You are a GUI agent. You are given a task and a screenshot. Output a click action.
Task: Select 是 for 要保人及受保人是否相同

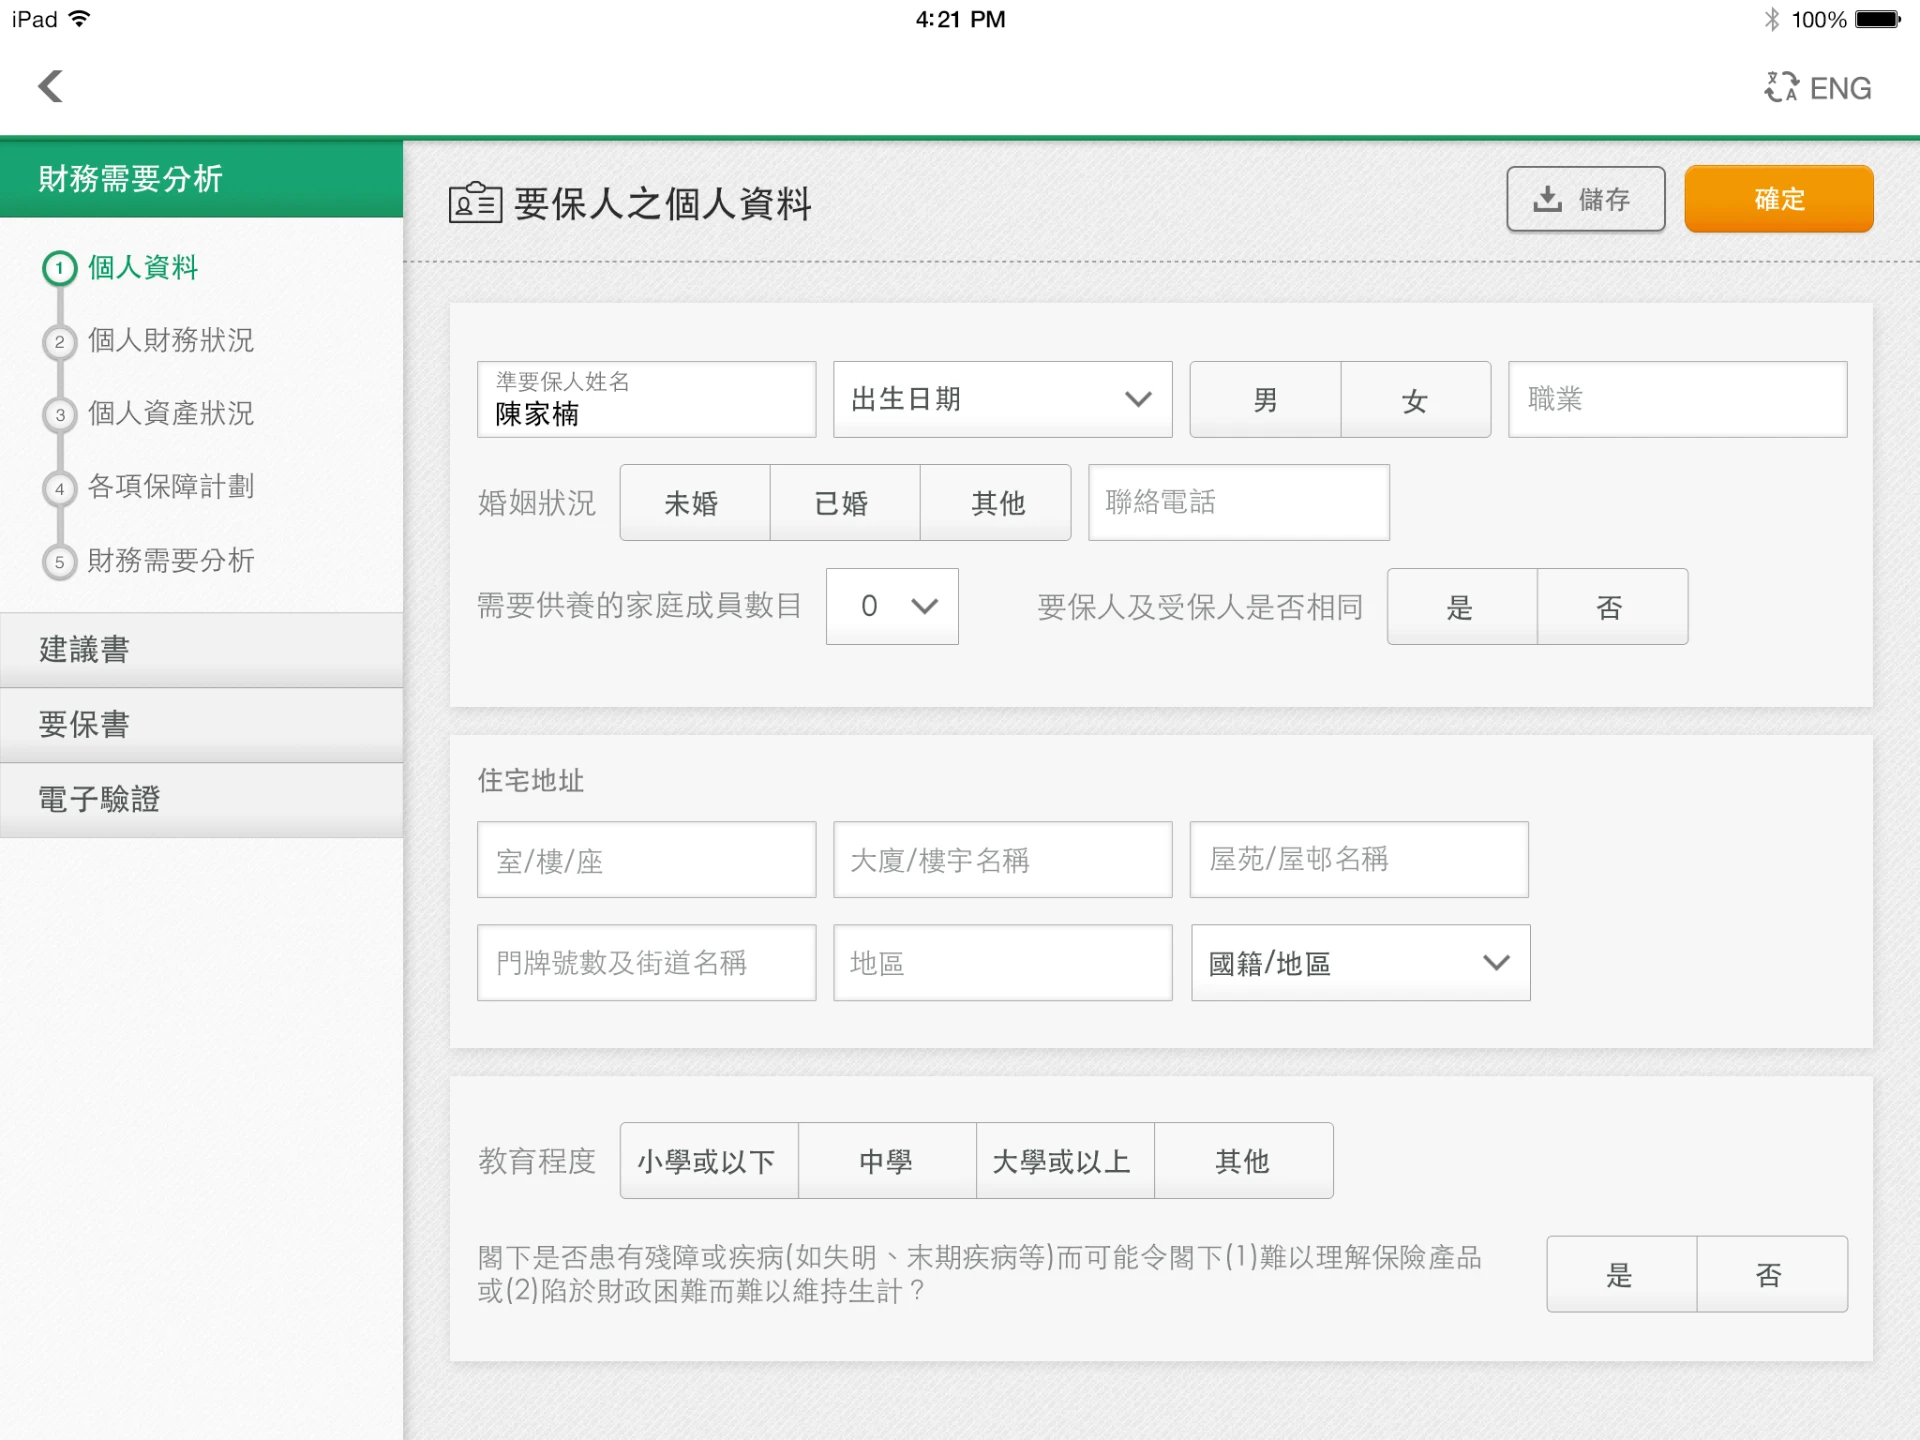(x=1462, y=606)
